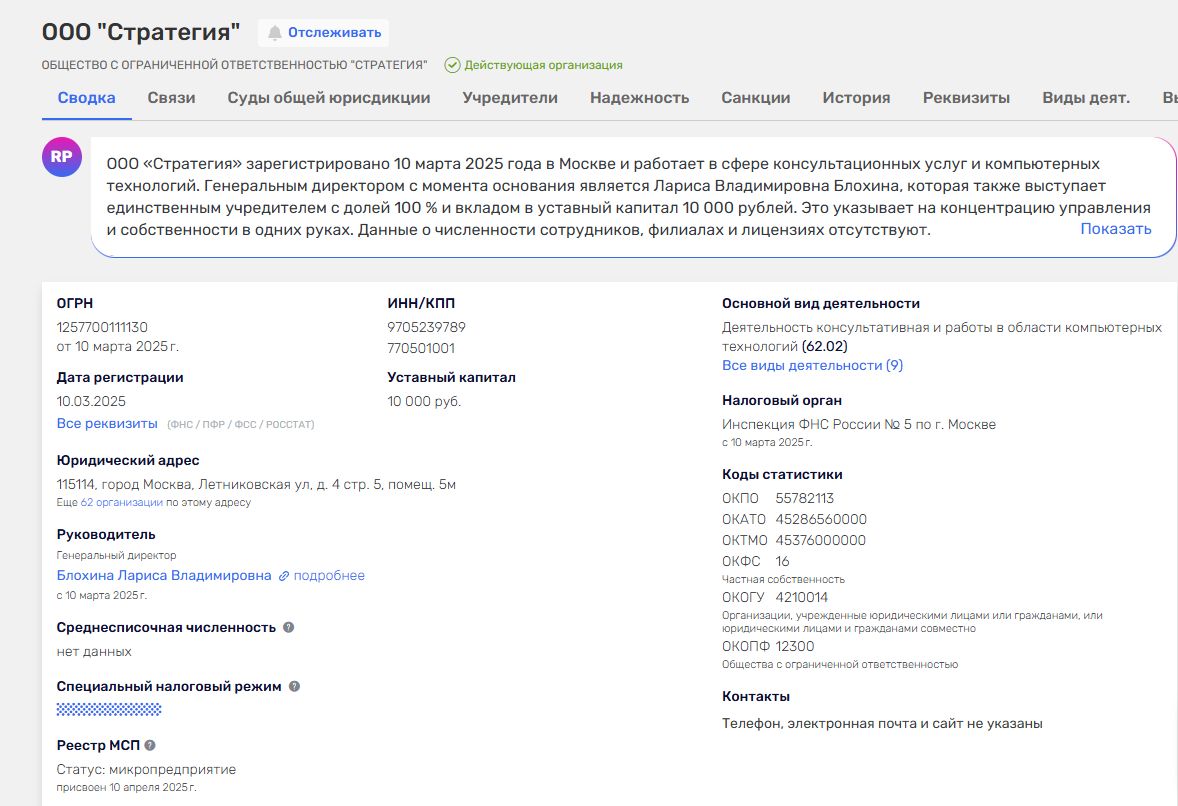The width and height of the screenshot is (1178, 806).
Task: Select ОКОГУ code 4210014
Action: point(802,598)
